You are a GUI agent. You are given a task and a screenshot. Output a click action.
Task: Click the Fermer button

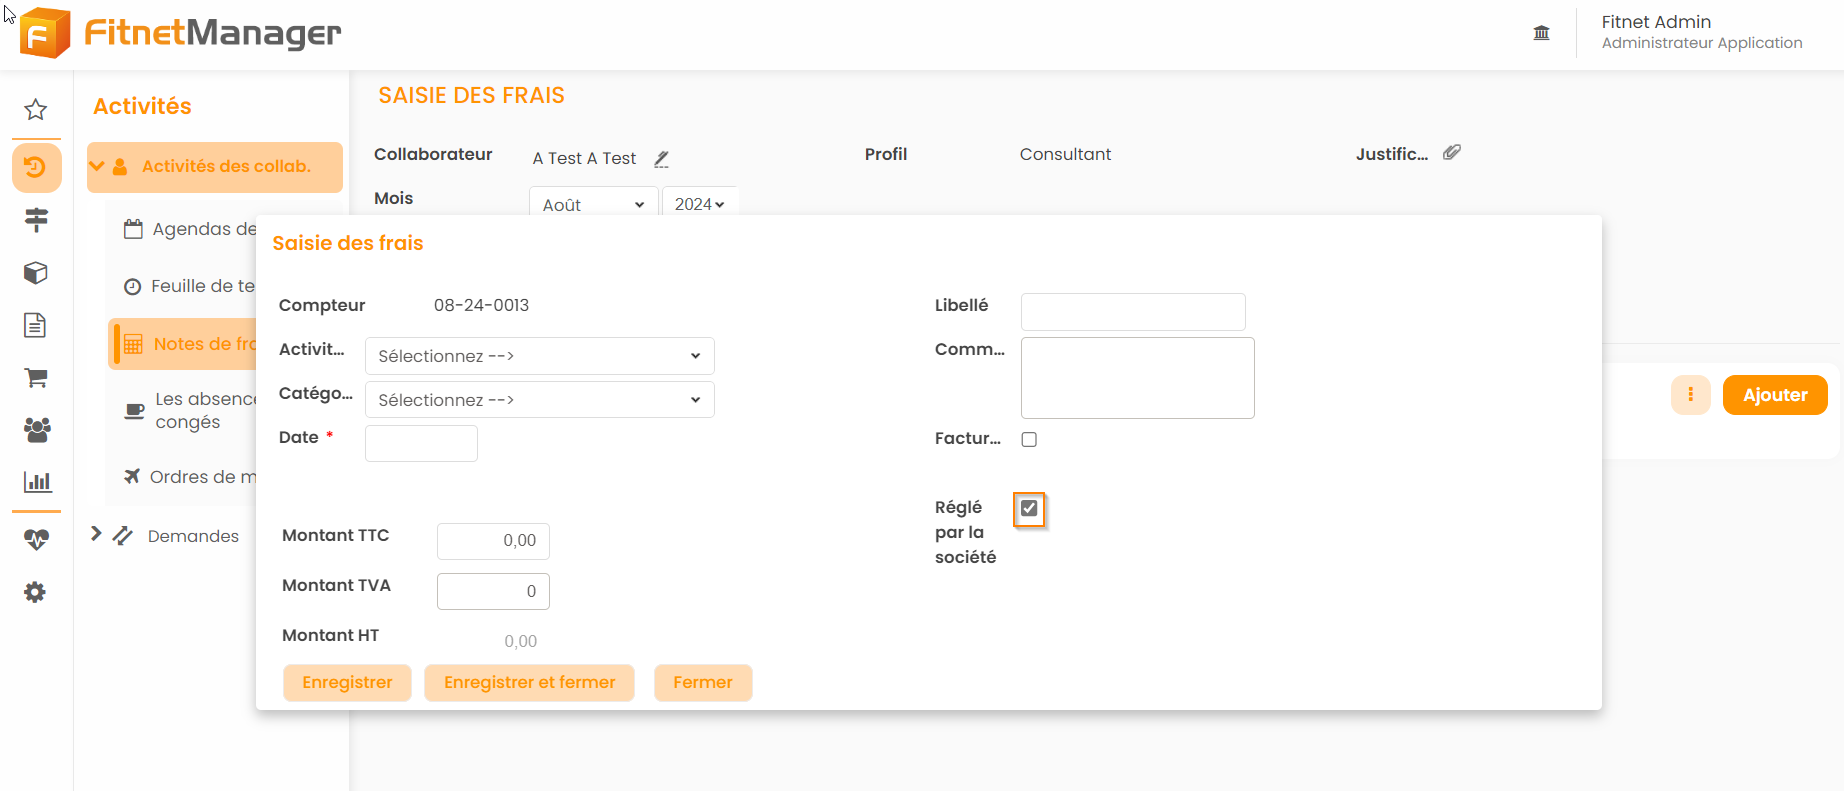(x=702, y=683)
